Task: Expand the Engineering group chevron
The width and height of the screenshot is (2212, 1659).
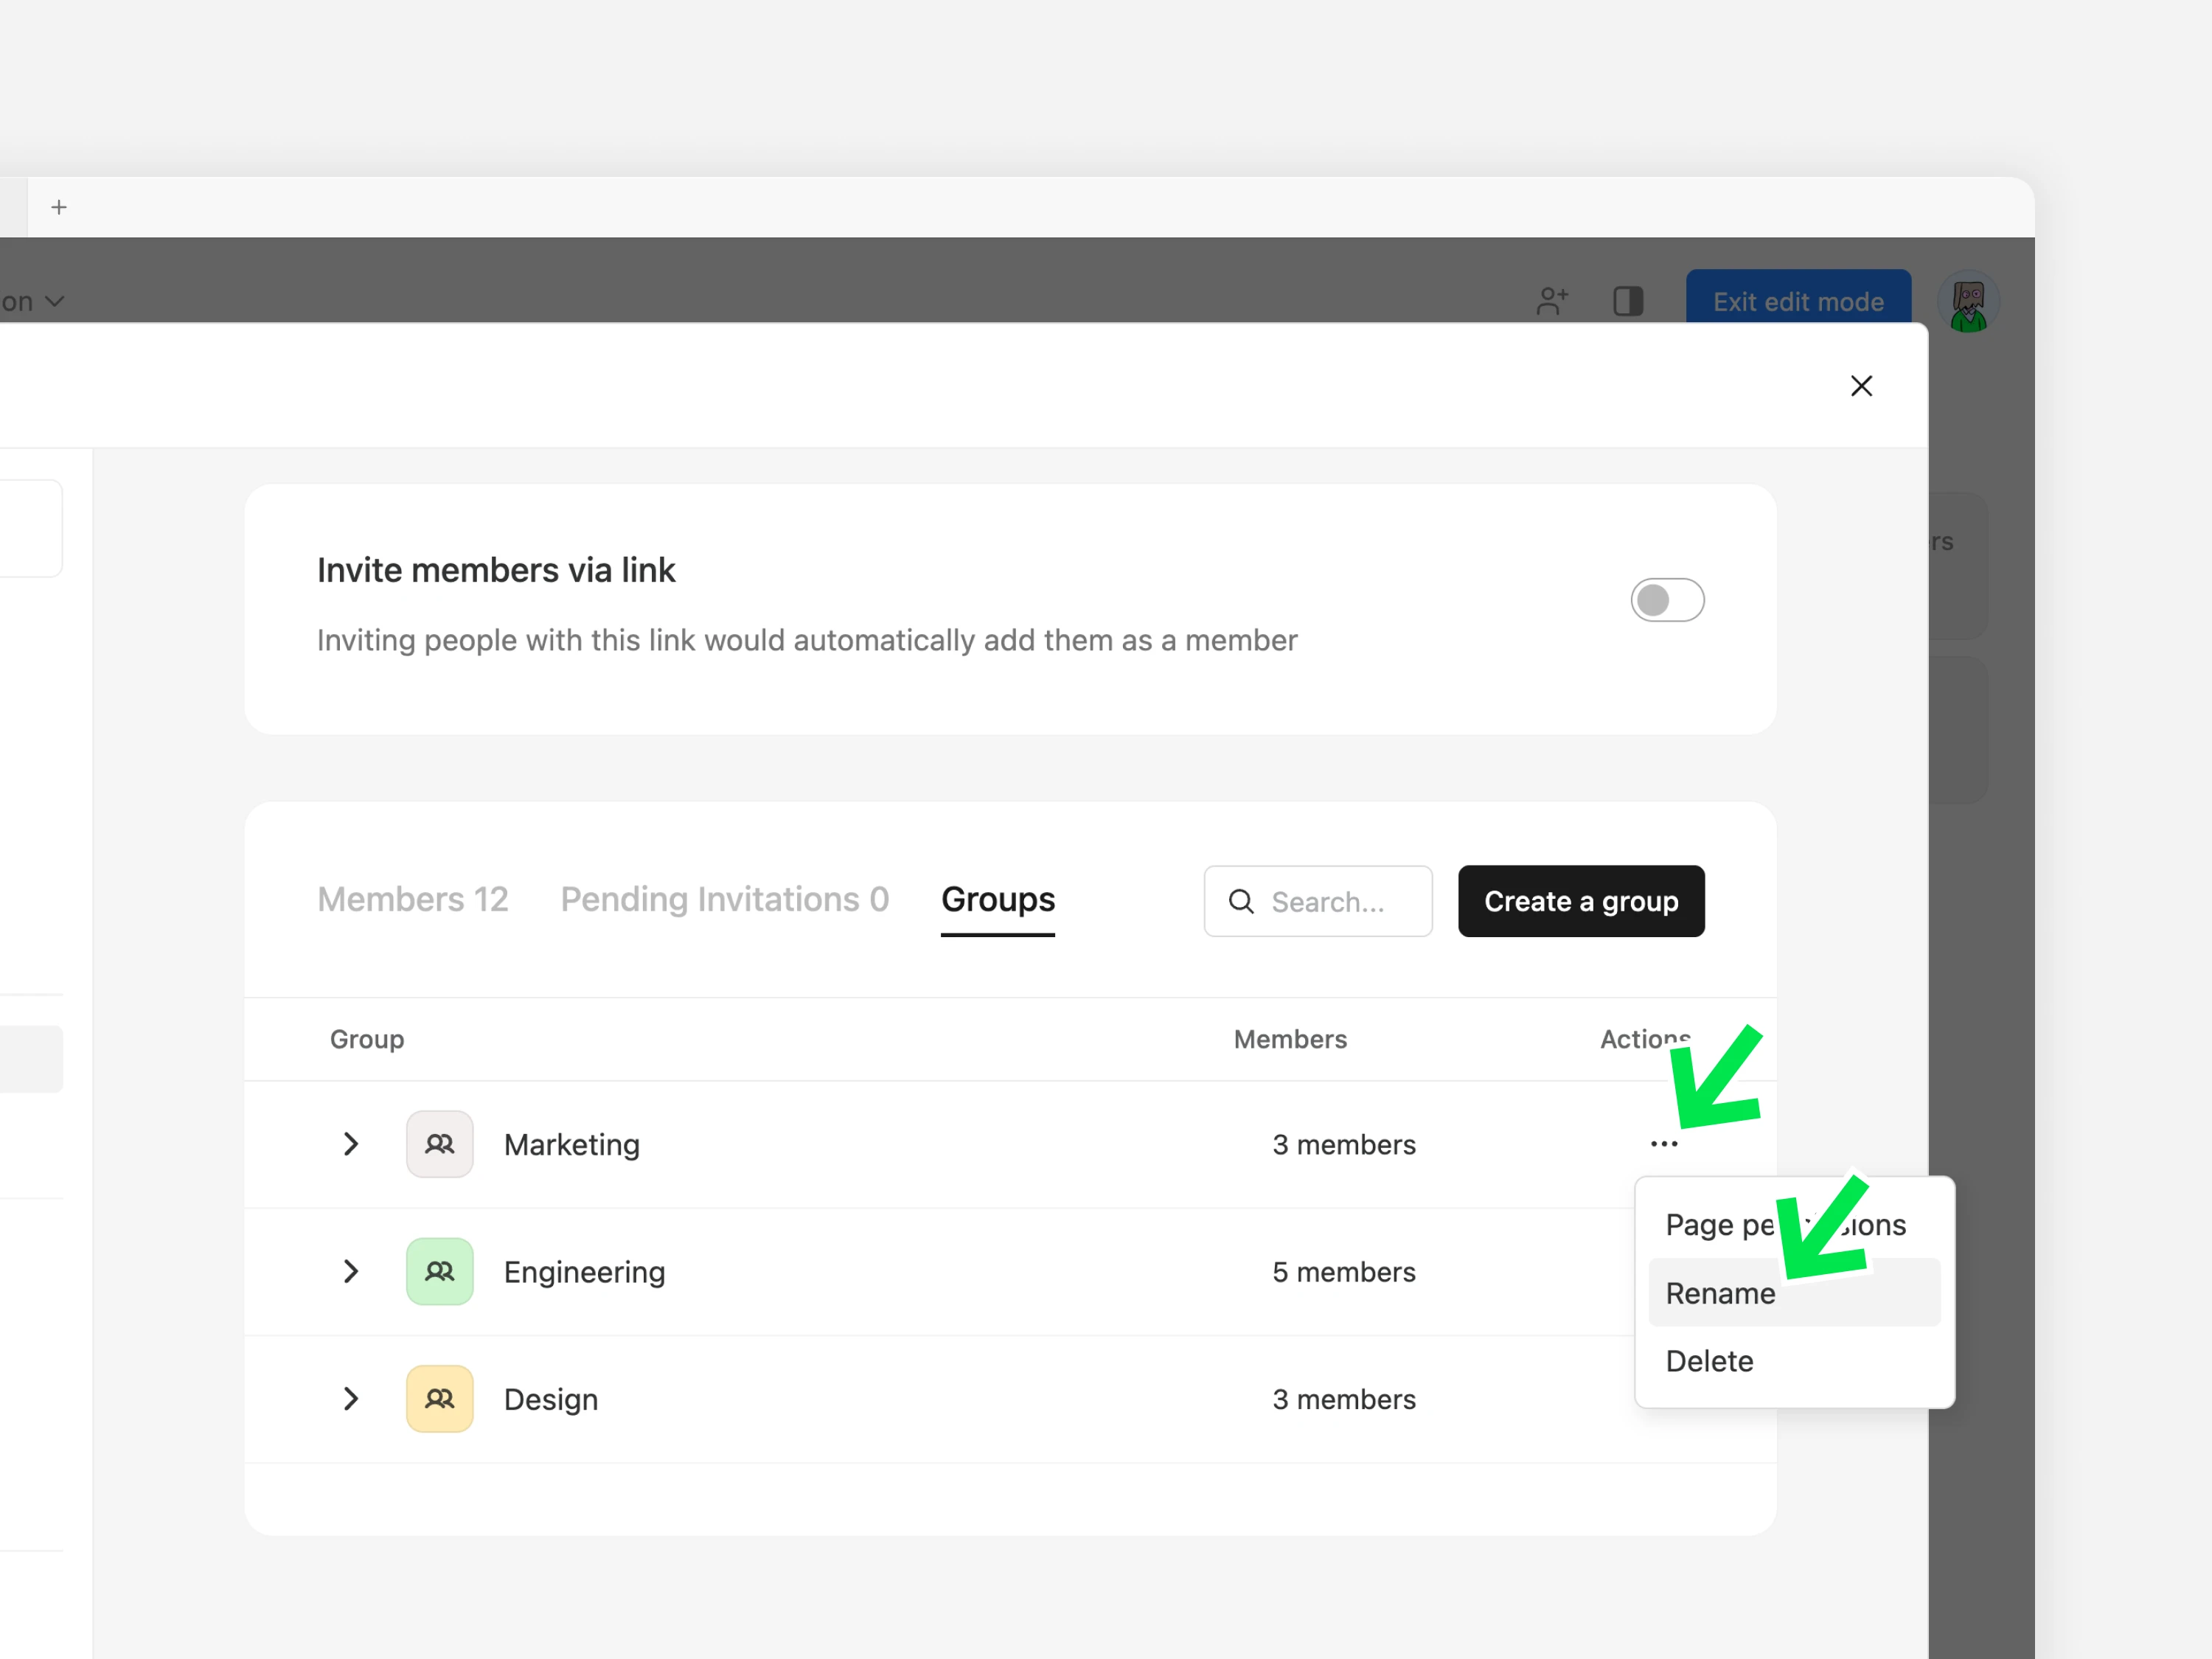Action: tap(351, 1271)
